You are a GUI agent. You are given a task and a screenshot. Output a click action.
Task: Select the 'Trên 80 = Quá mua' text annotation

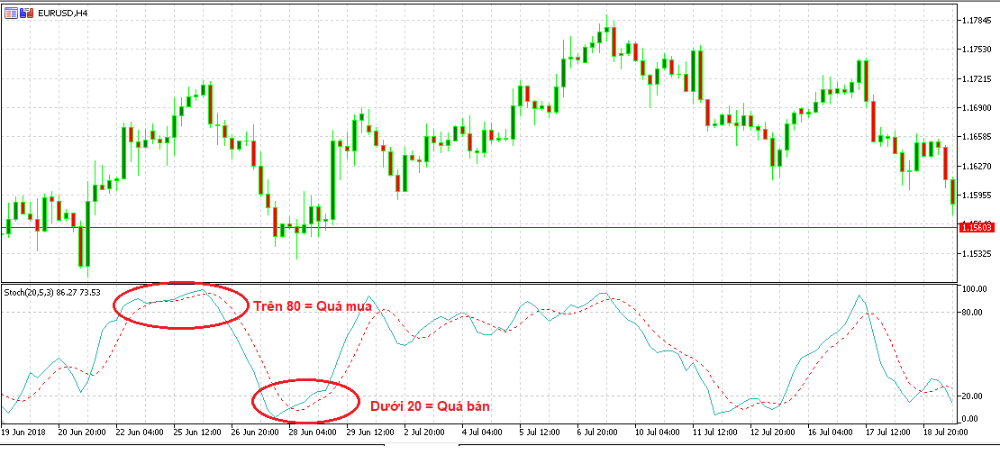(312, 308)
